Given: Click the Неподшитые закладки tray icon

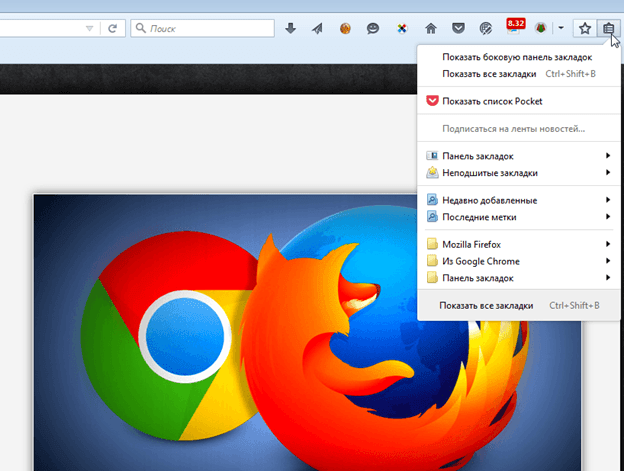Looking at the screenshot, I should (432, 173).
